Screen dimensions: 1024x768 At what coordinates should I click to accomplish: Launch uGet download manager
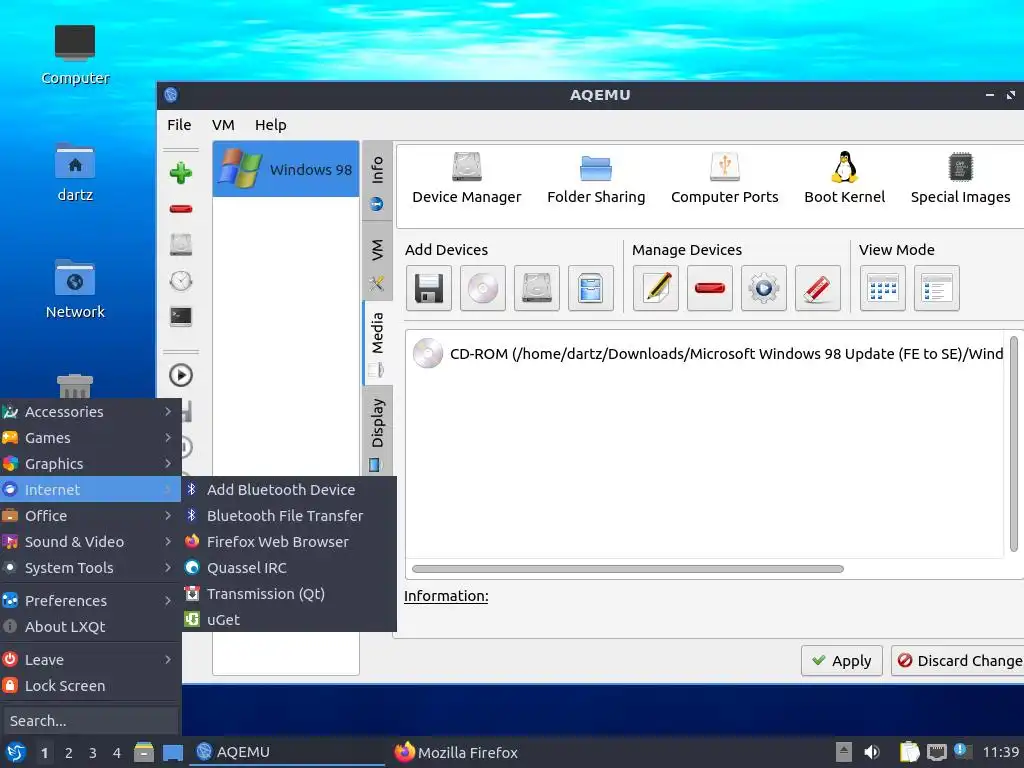[289, 620]
